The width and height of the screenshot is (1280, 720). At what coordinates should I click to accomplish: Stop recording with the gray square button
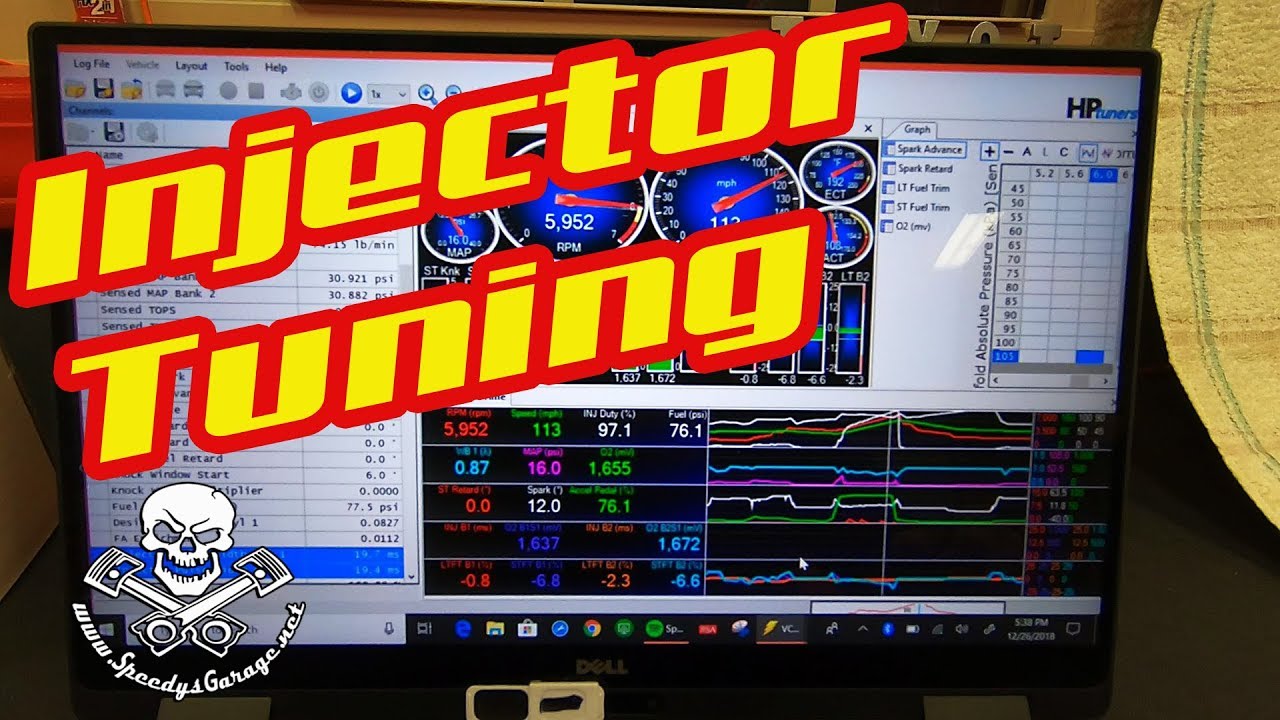[255, 91]
